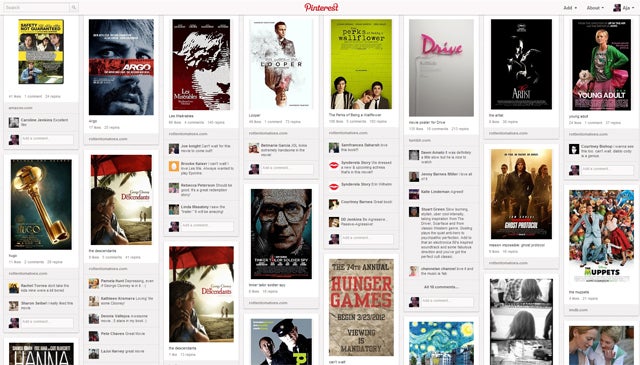Image resolution: width=640 pixels, height=365 pixels.
Task: Open the Looper poster pin
Action: pos(281,64)
